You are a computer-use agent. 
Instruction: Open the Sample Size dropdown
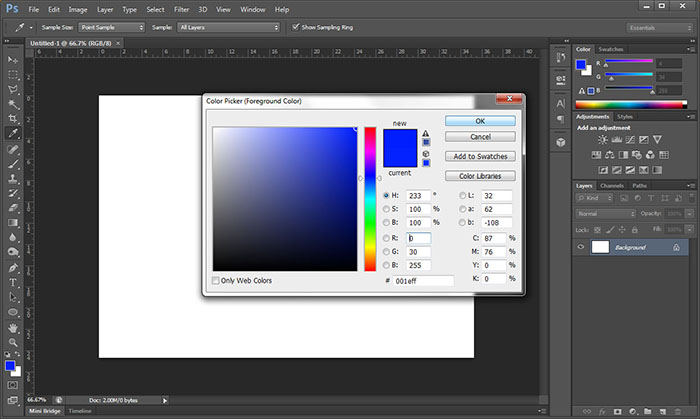[112, 27]
